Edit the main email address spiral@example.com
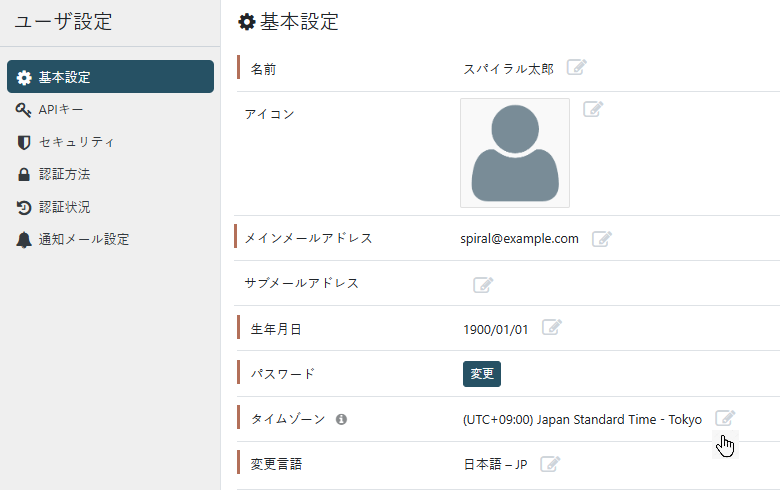 point(601,239)
